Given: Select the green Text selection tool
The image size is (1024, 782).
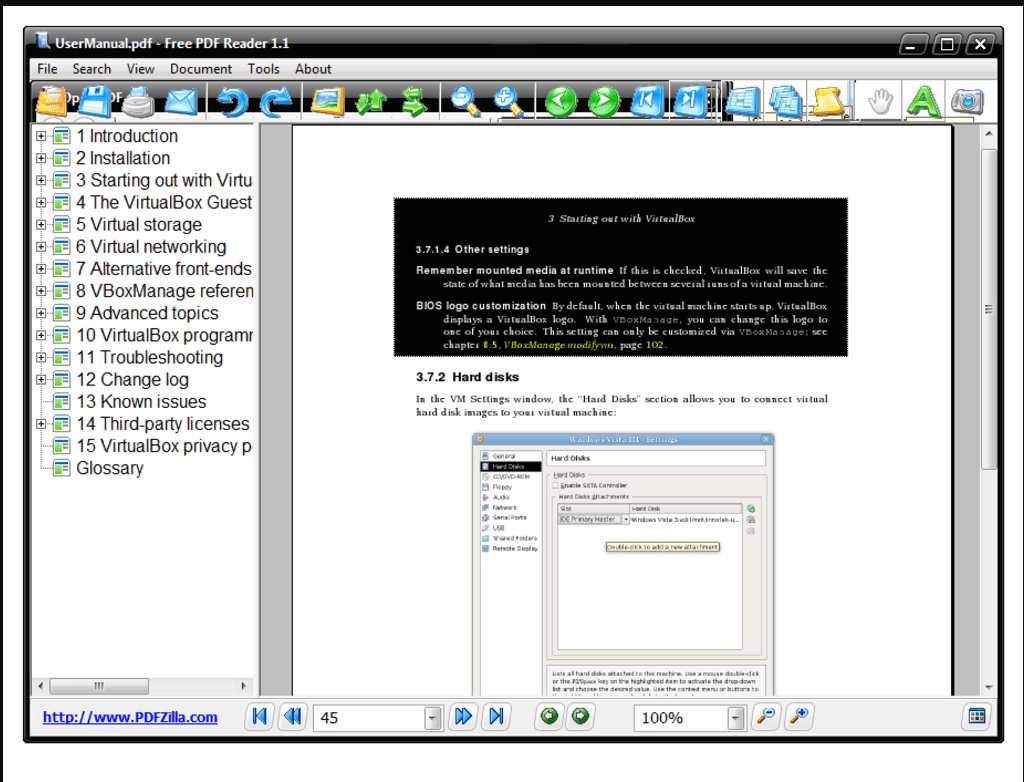Looking at the screenshot, I should (x=922, y=100).
